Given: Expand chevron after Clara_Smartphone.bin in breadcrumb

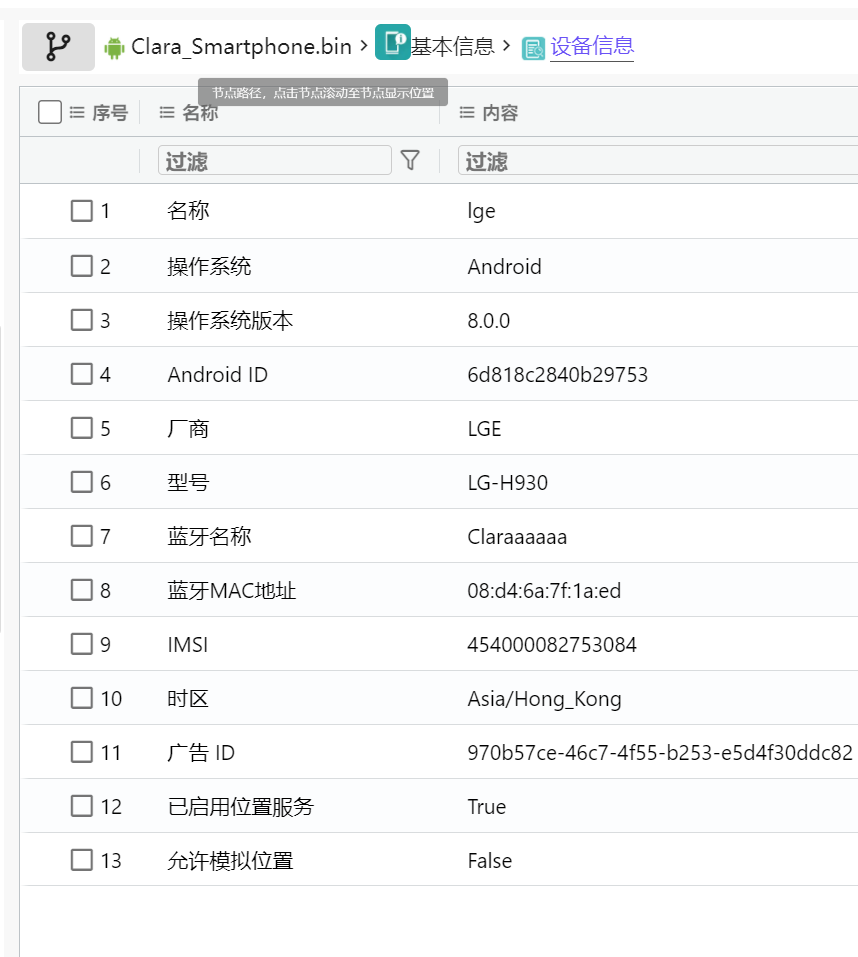Looking at the screenshot, I should (364, 46).
